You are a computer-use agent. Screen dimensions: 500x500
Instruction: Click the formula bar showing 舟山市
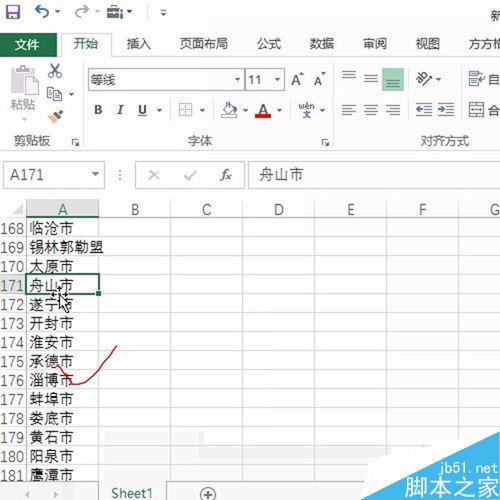374,175
